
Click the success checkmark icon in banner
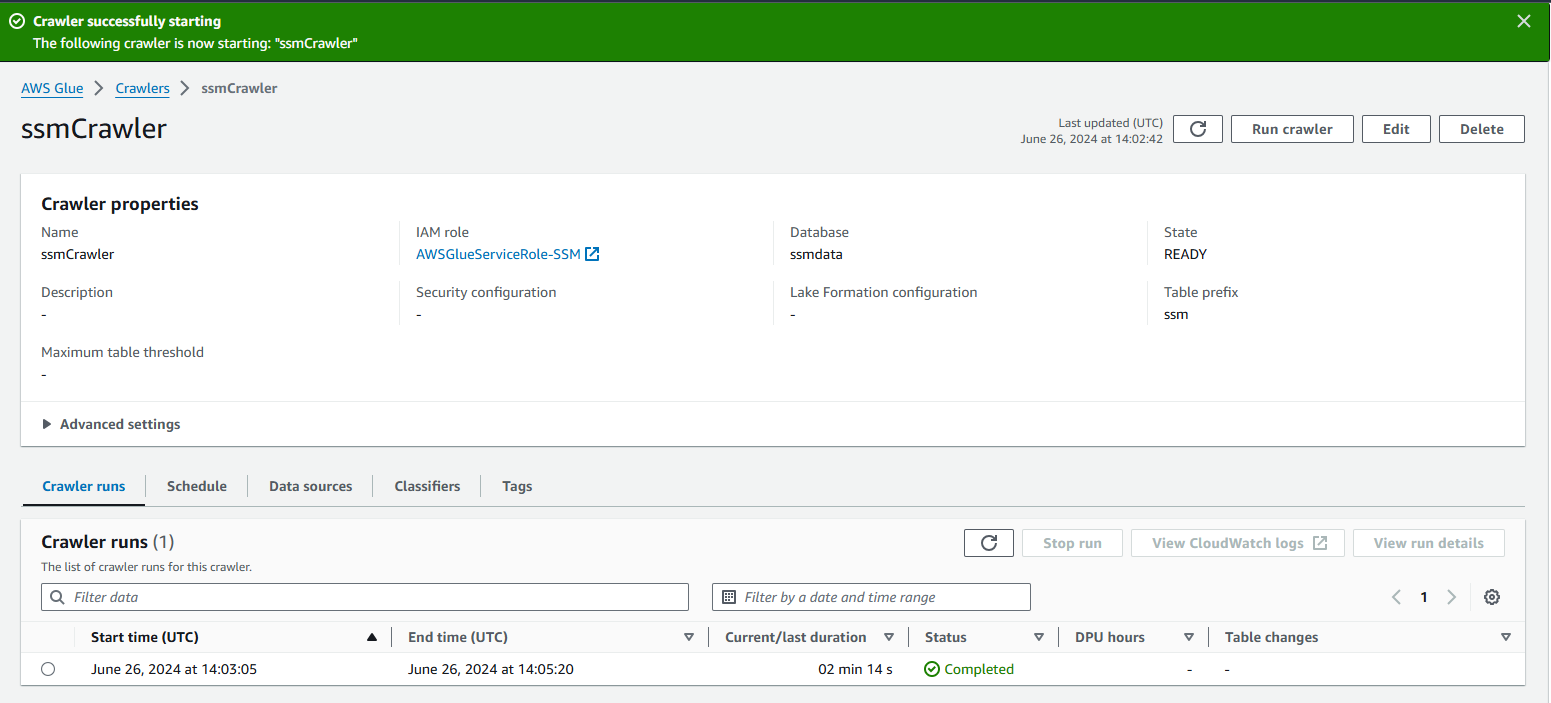click(16, 21)
